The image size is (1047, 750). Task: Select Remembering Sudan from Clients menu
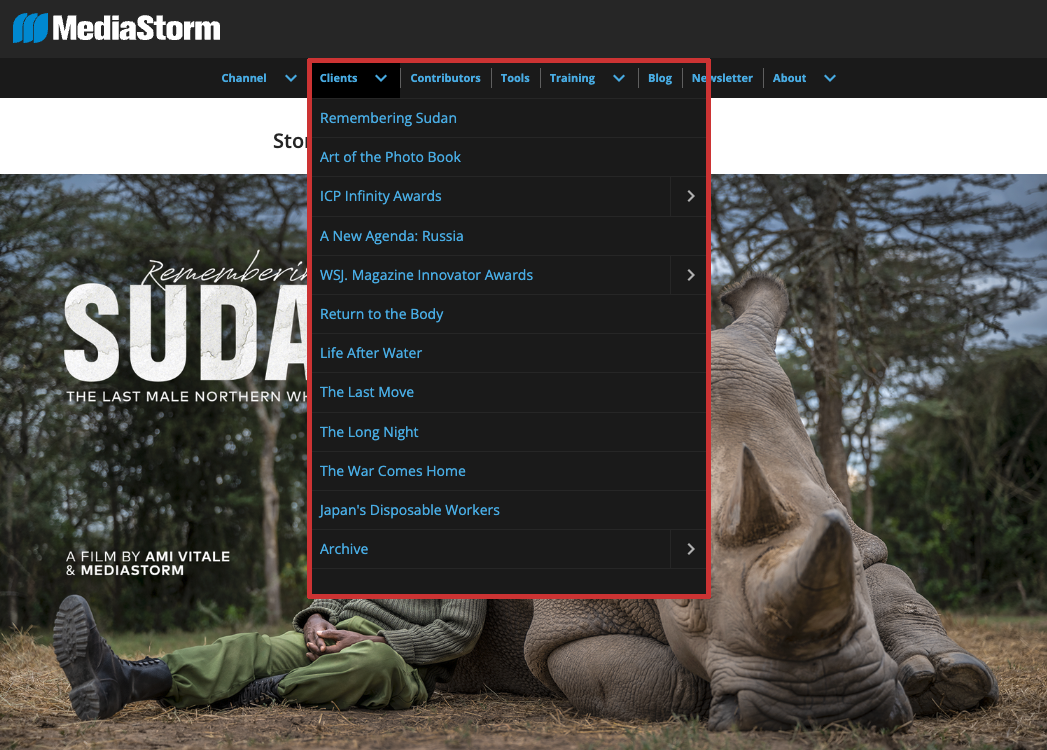(x=388, y=118)
